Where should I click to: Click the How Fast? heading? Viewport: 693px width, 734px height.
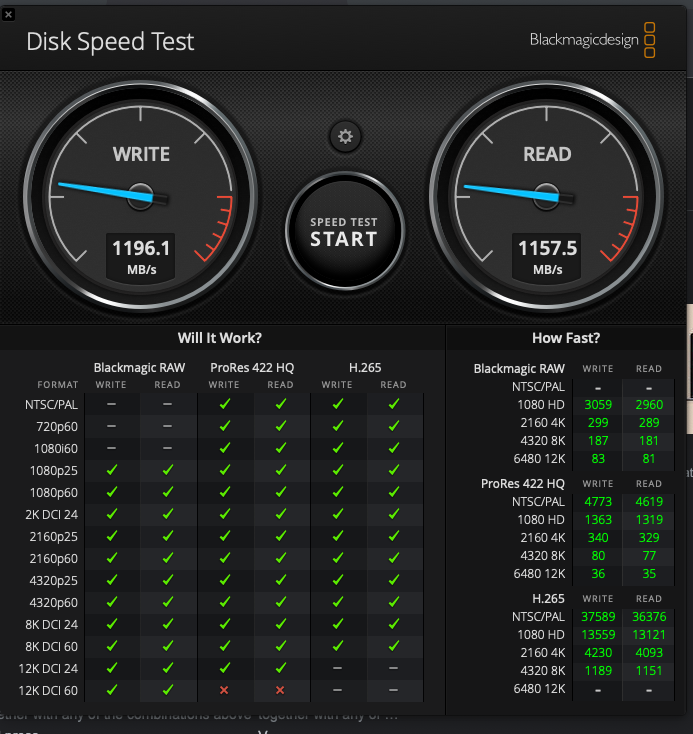(566, 338)
